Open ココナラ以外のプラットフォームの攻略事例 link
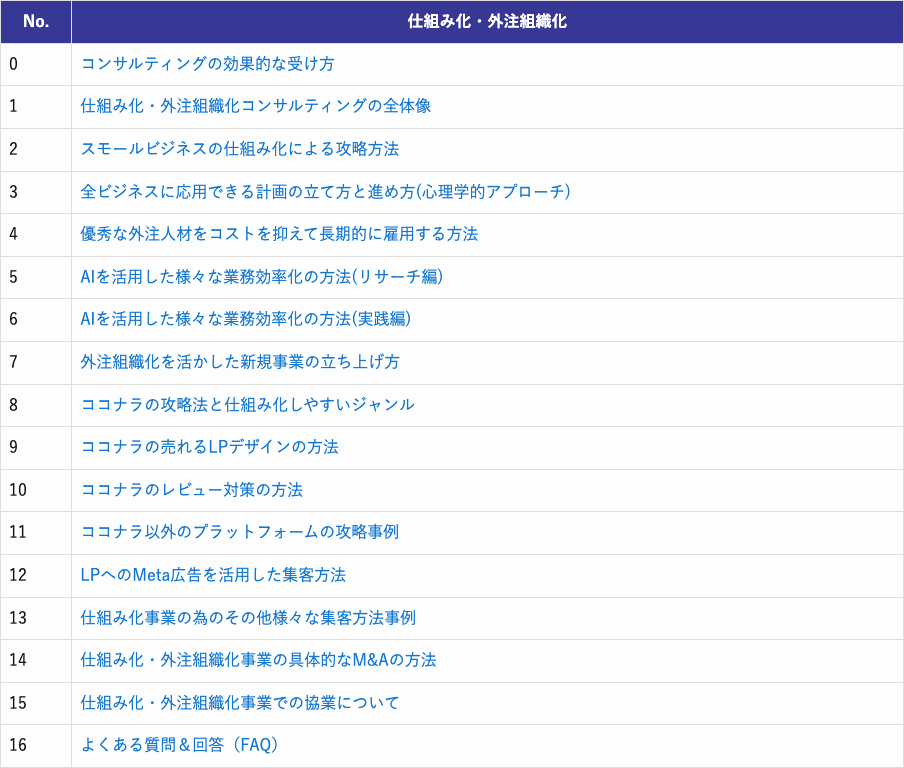 (239, 532)
